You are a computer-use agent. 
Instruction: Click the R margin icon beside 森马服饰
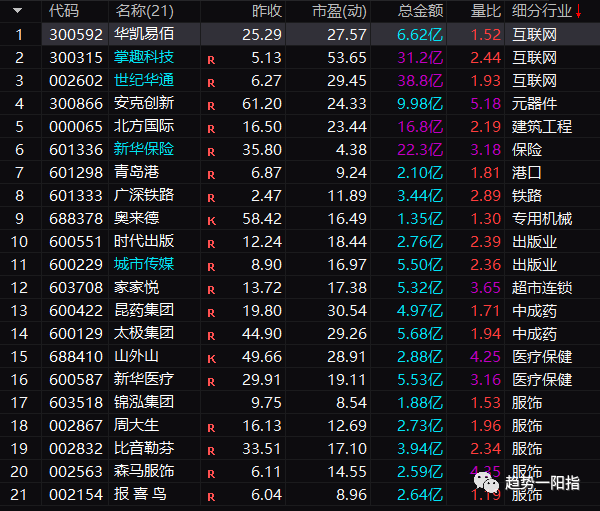coord(211,473)
